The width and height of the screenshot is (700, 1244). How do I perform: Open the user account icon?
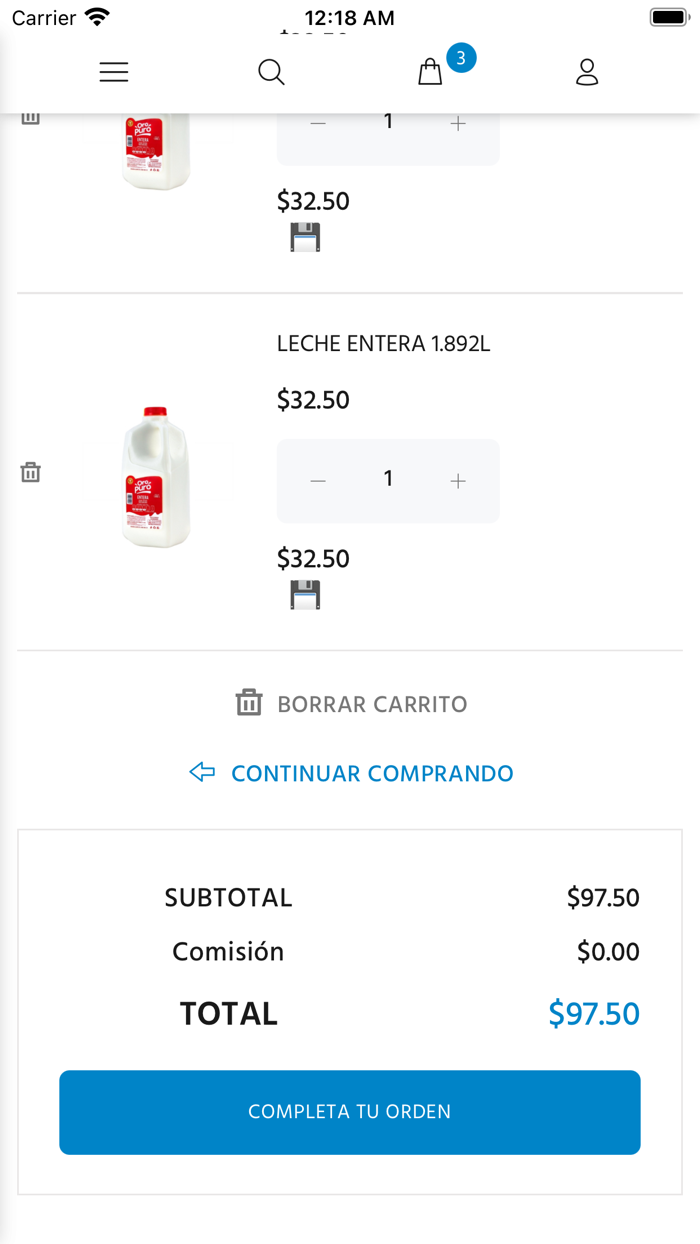tap(587, 71)
